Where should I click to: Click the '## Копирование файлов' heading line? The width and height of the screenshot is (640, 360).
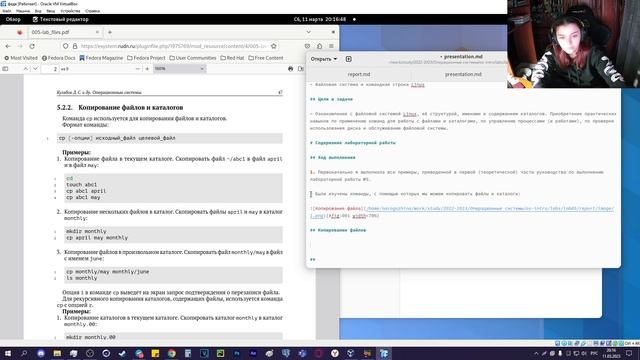338,230
